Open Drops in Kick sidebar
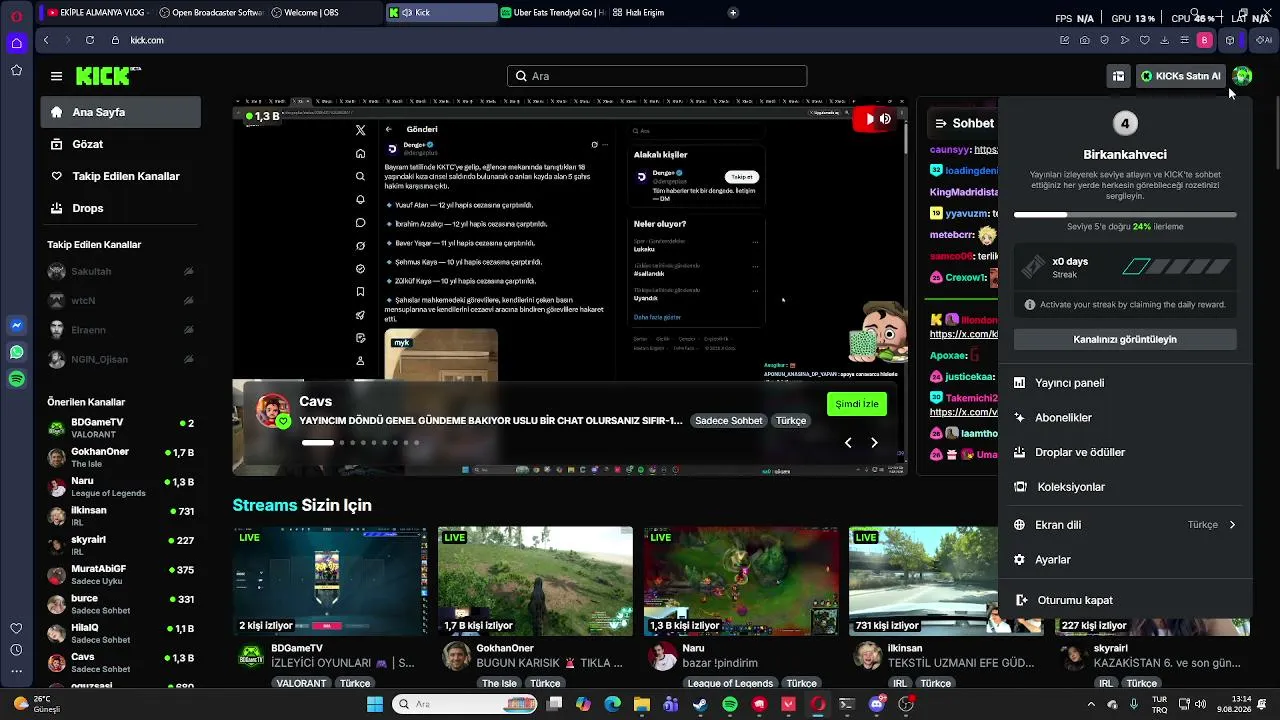The image size is (1280, 720). (121, 208)
